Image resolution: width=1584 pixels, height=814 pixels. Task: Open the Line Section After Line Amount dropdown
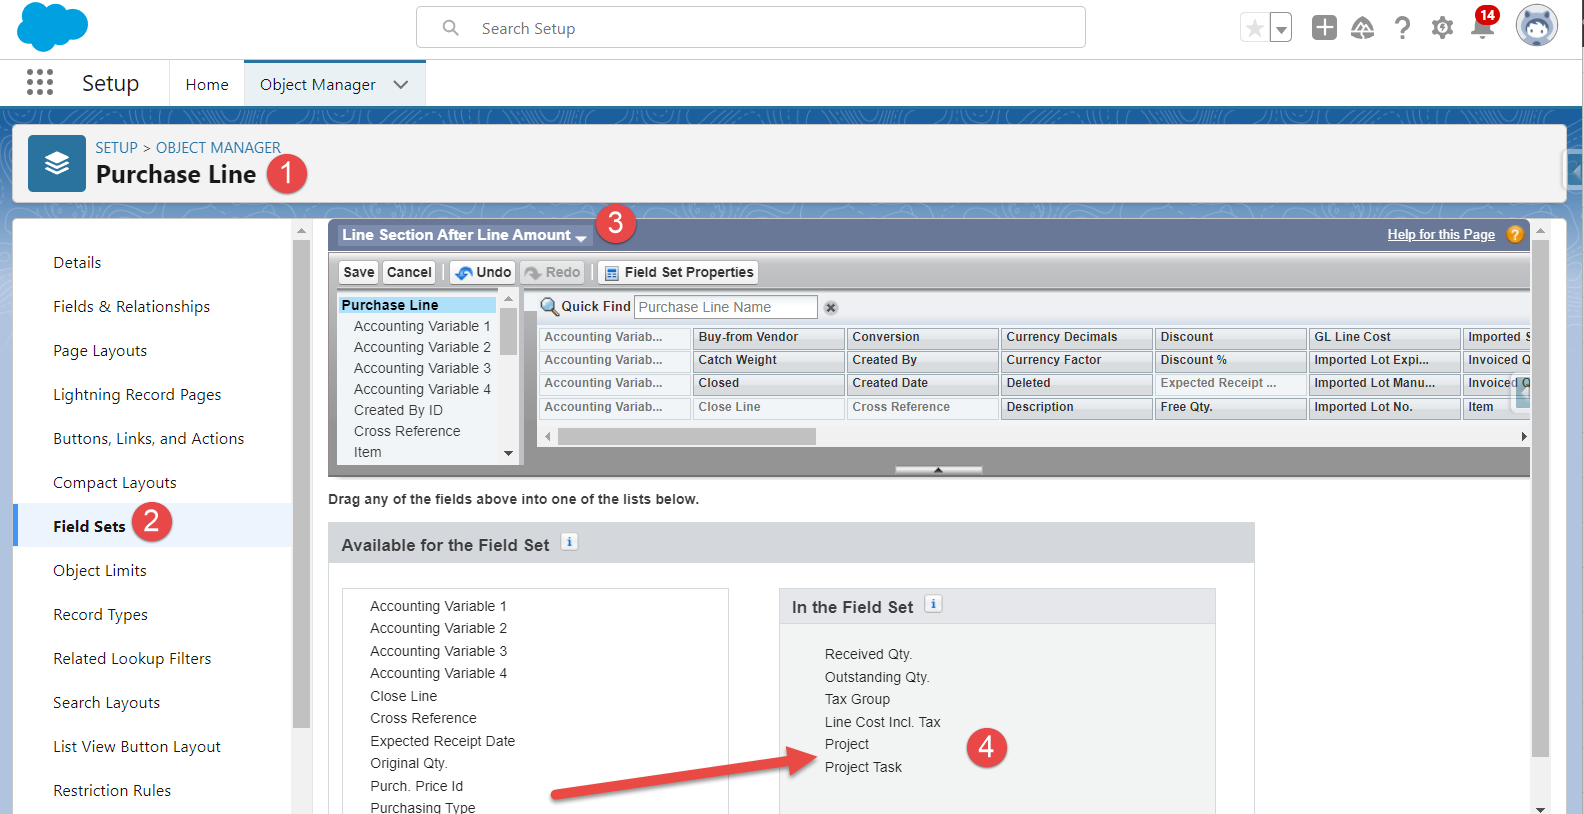click(x=464, y=235)
